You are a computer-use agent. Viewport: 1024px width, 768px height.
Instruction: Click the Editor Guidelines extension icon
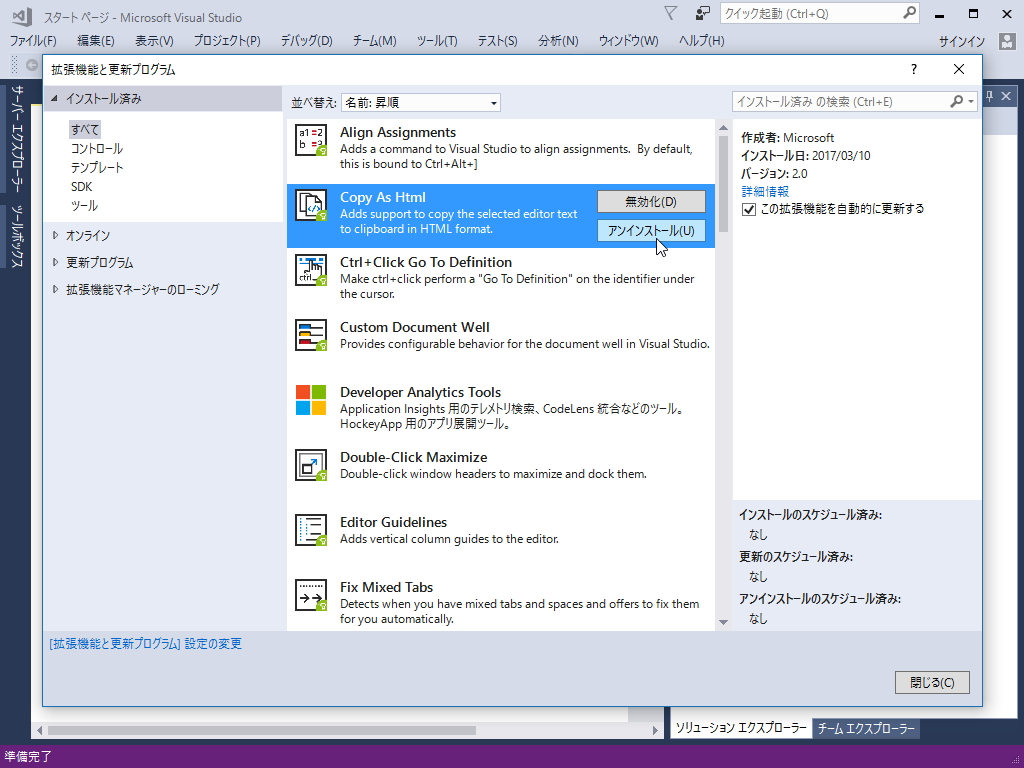click(x=311, y=530)
